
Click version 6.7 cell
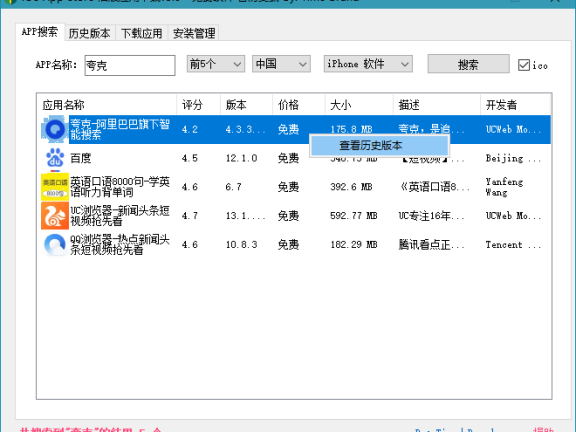point(233,187)
